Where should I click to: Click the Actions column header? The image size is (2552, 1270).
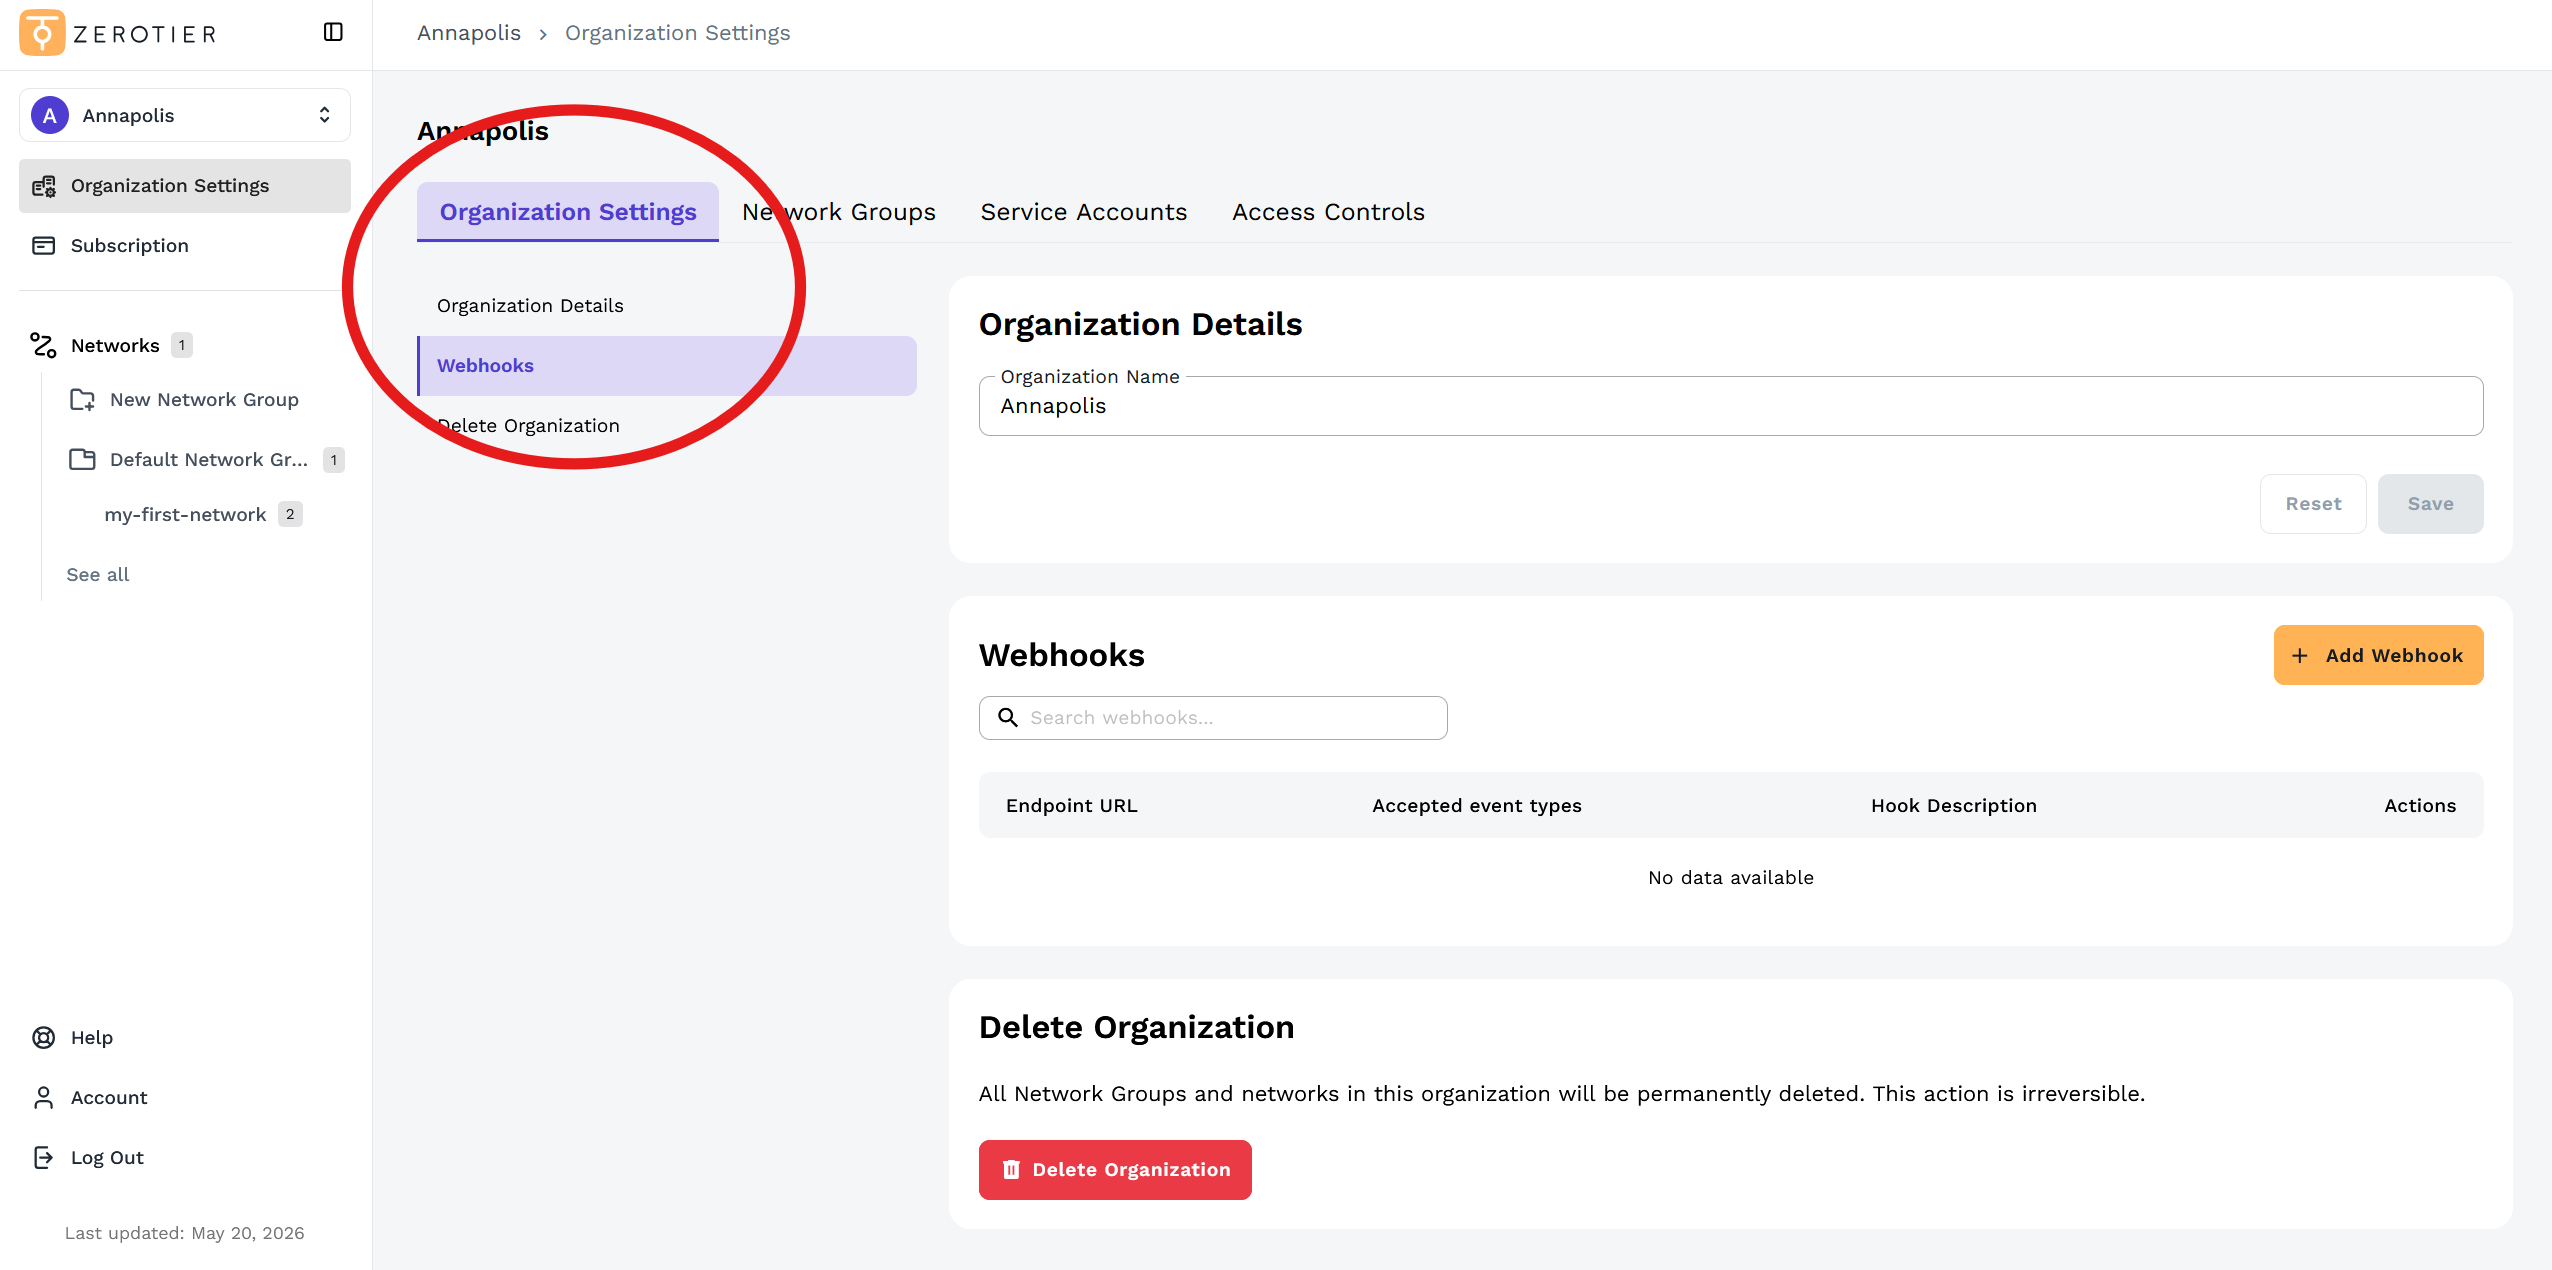pyautogui.click(x=2420, y=806)
